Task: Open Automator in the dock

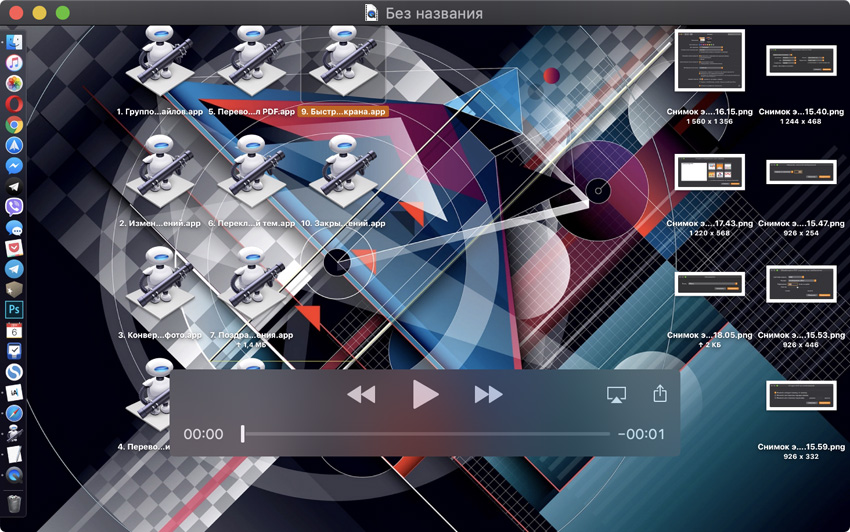Action: (14, 433)
